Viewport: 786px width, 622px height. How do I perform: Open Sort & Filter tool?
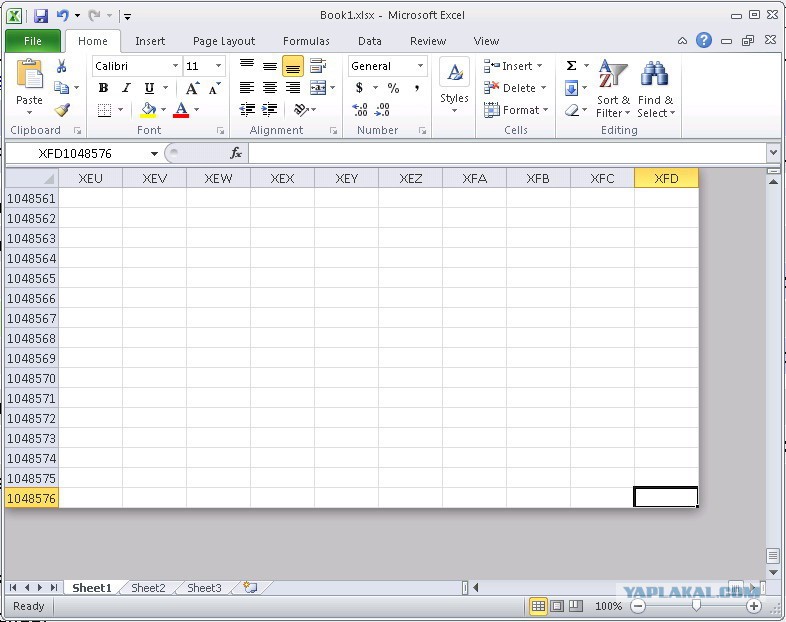tap(613, 89)
